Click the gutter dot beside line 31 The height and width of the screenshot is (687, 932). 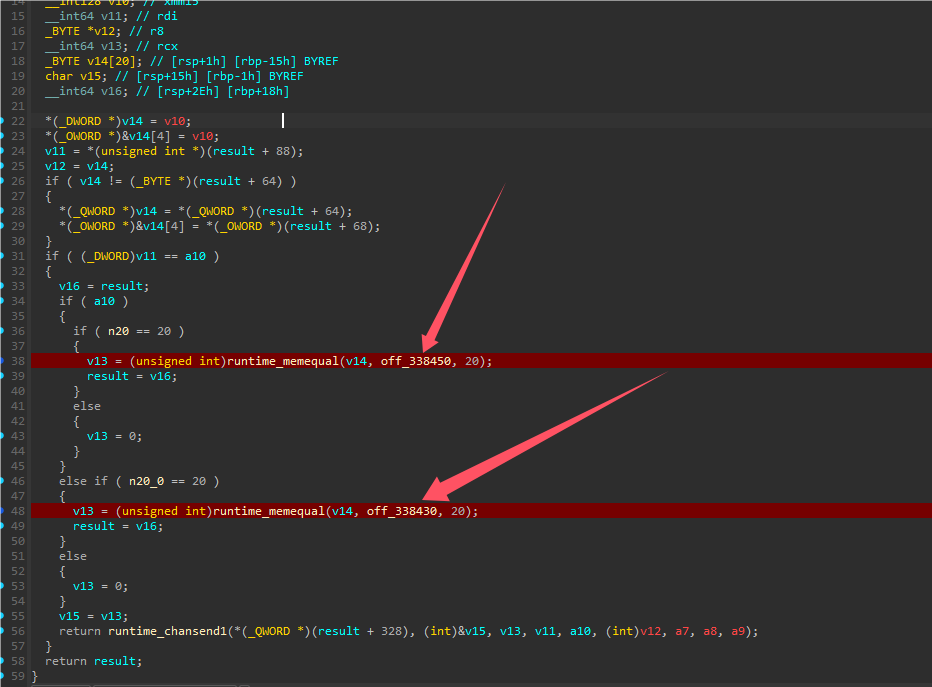3,256
